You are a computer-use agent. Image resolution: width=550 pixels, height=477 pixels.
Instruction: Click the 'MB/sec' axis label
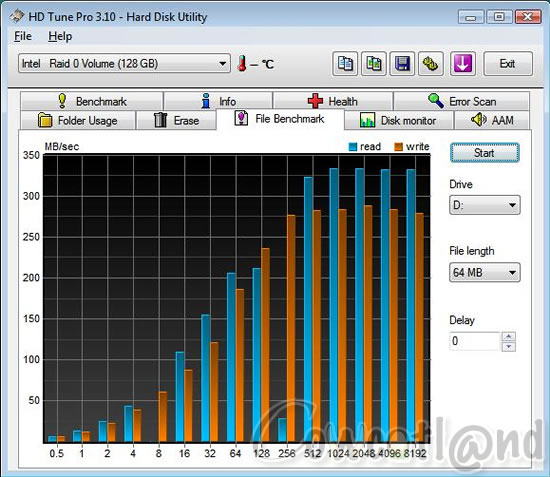pyautogui.click(x=62, y=147)
